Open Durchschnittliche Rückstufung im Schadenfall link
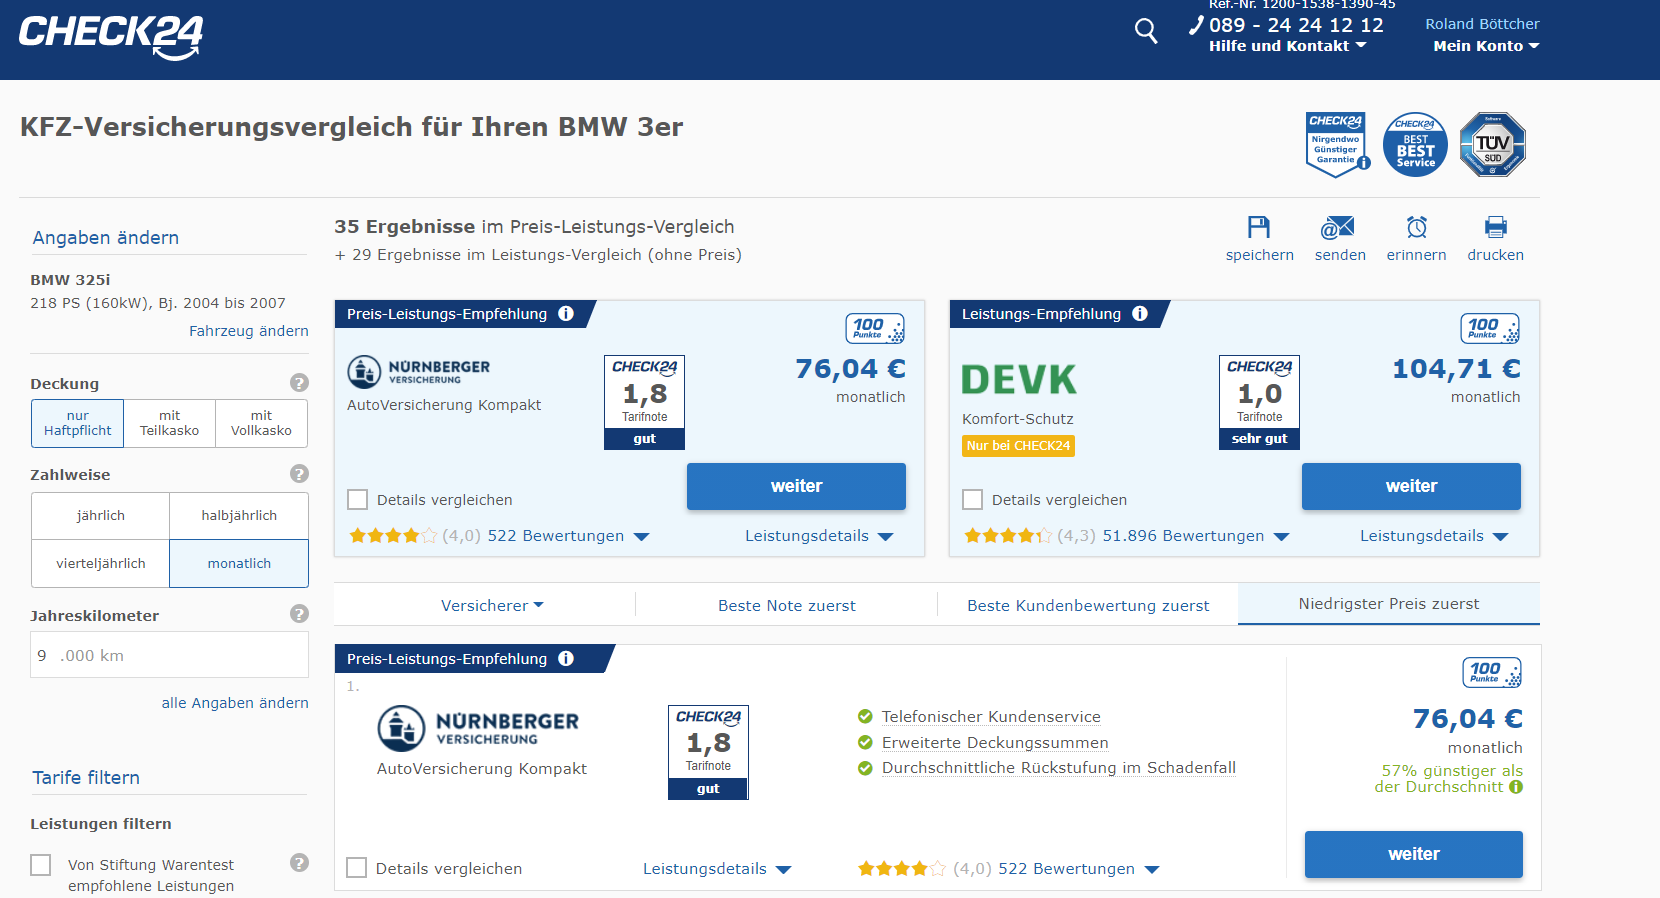Viewport: 1660px width, 898px height. coord(1059,768)
